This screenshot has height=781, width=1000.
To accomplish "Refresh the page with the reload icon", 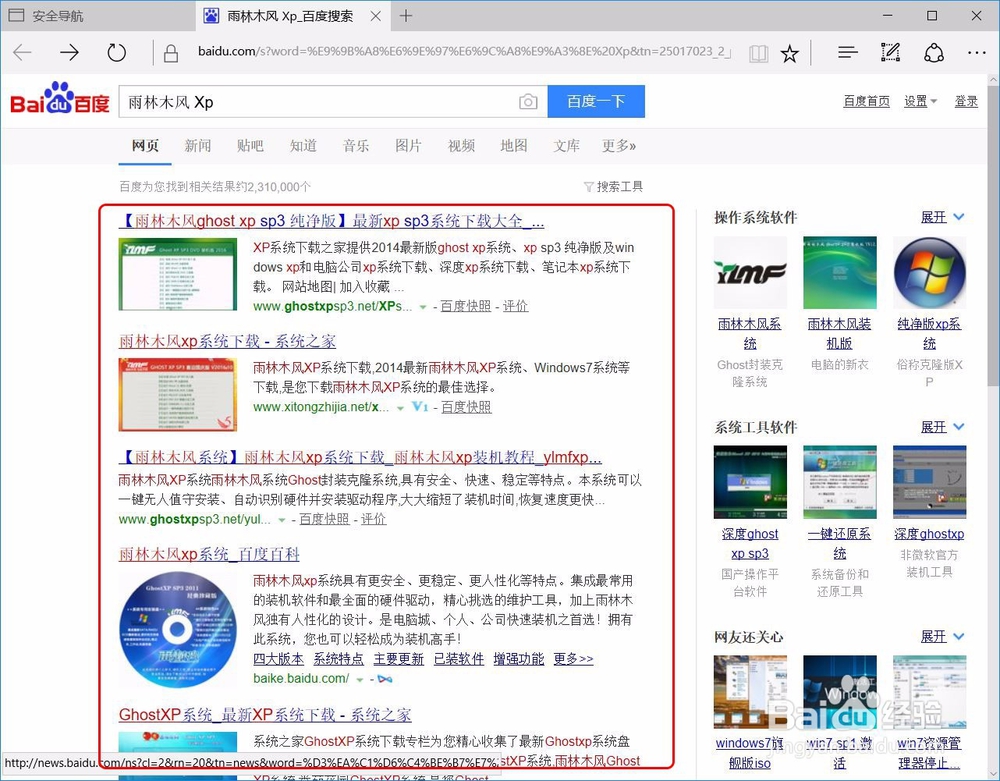I will [x=117, y=52].
